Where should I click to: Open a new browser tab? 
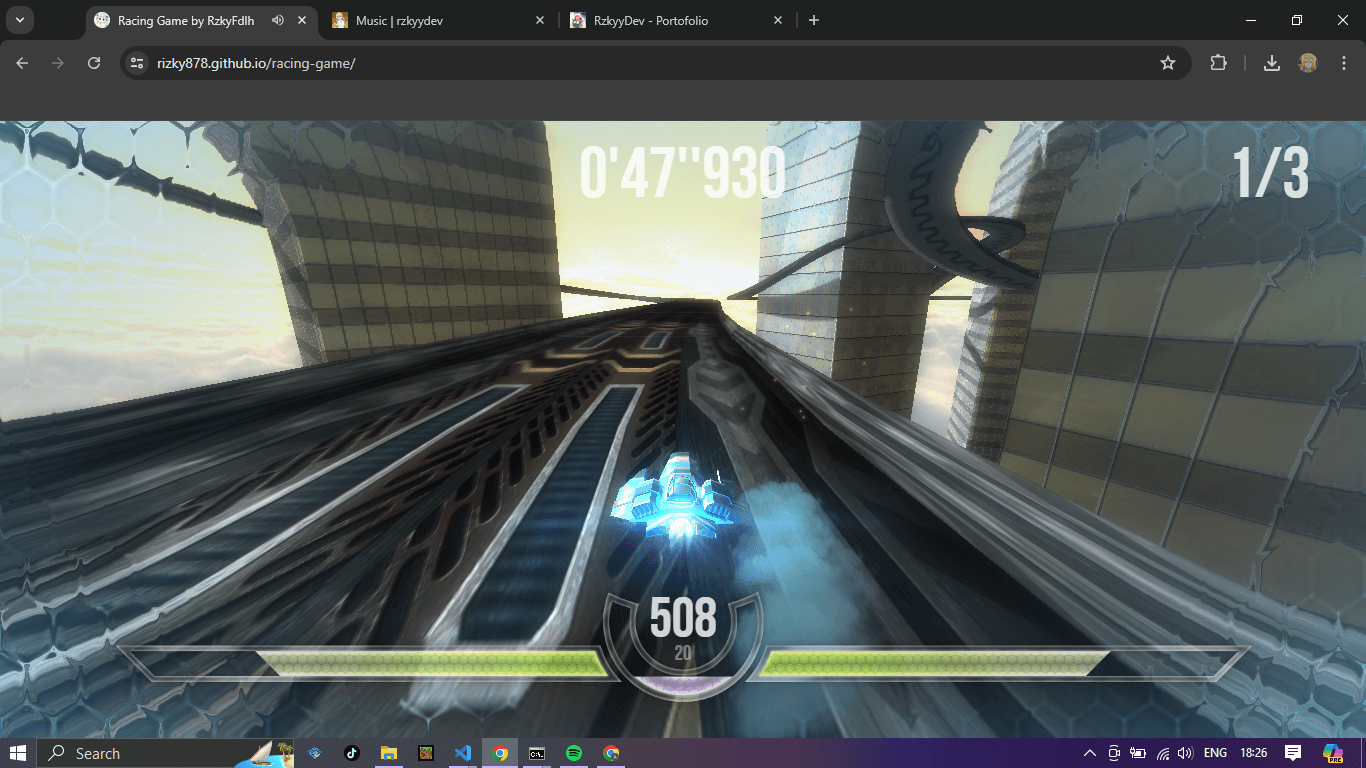click(x=814, y=20)
